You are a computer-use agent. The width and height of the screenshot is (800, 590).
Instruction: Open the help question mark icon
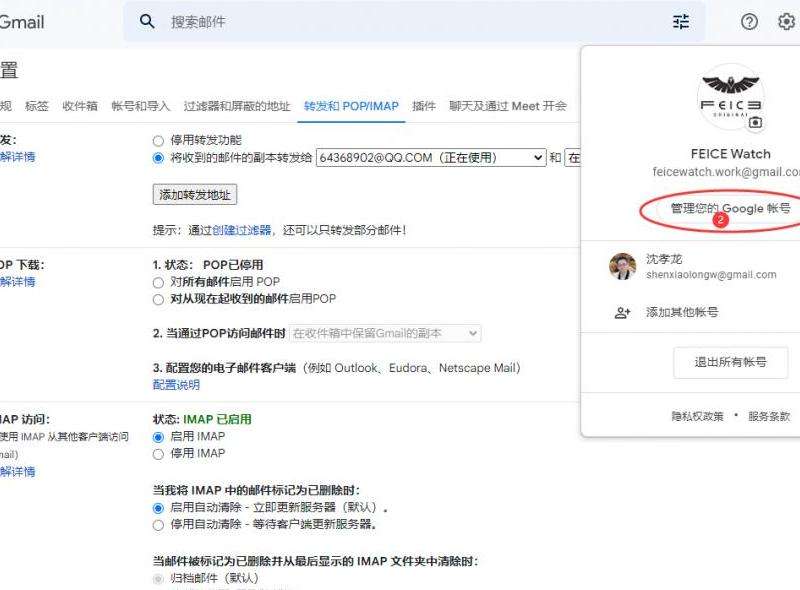tap(749, 21)
